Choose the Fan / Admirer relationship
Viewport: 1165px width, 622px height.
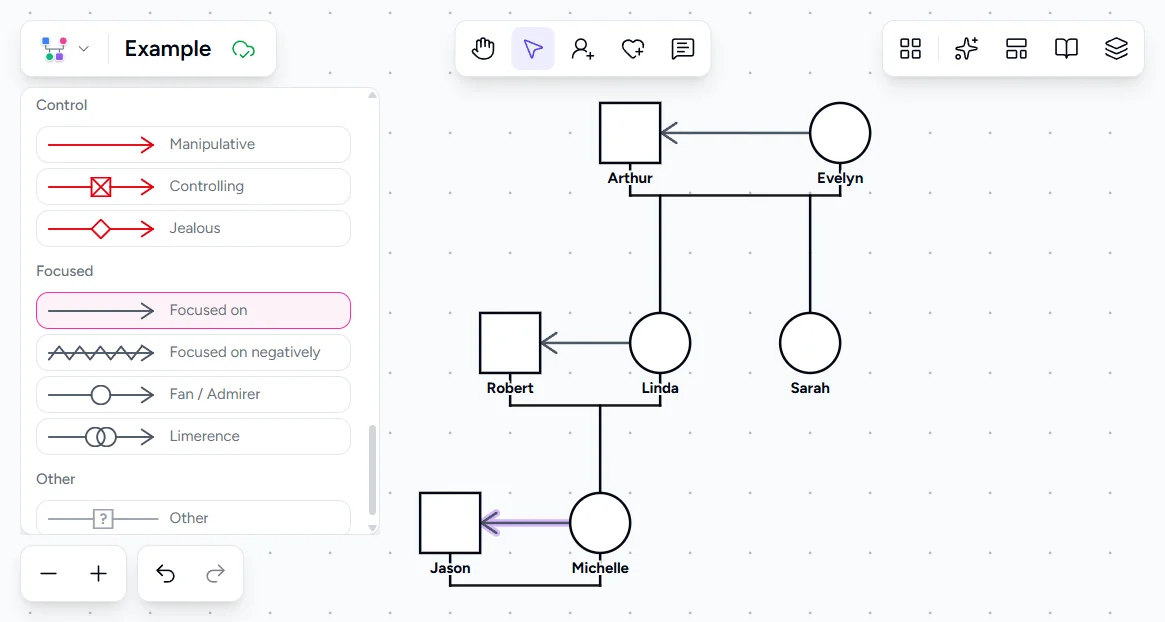(x=193, y=395)
